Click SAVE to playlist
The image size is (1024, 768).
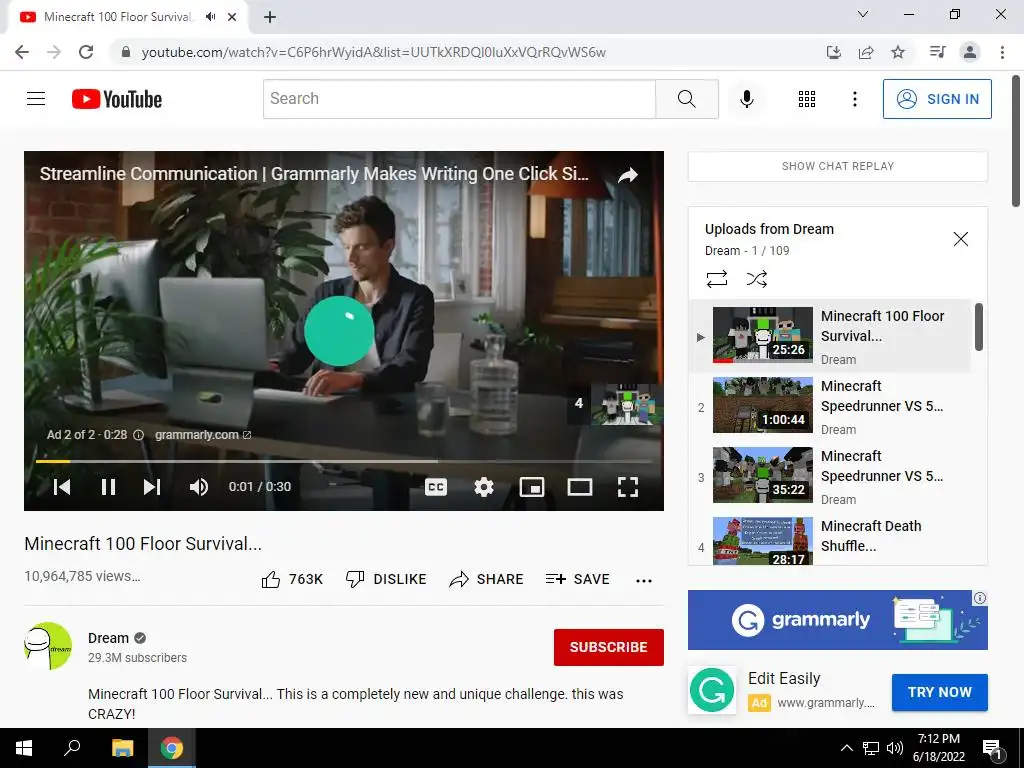[x=577, y=579]
